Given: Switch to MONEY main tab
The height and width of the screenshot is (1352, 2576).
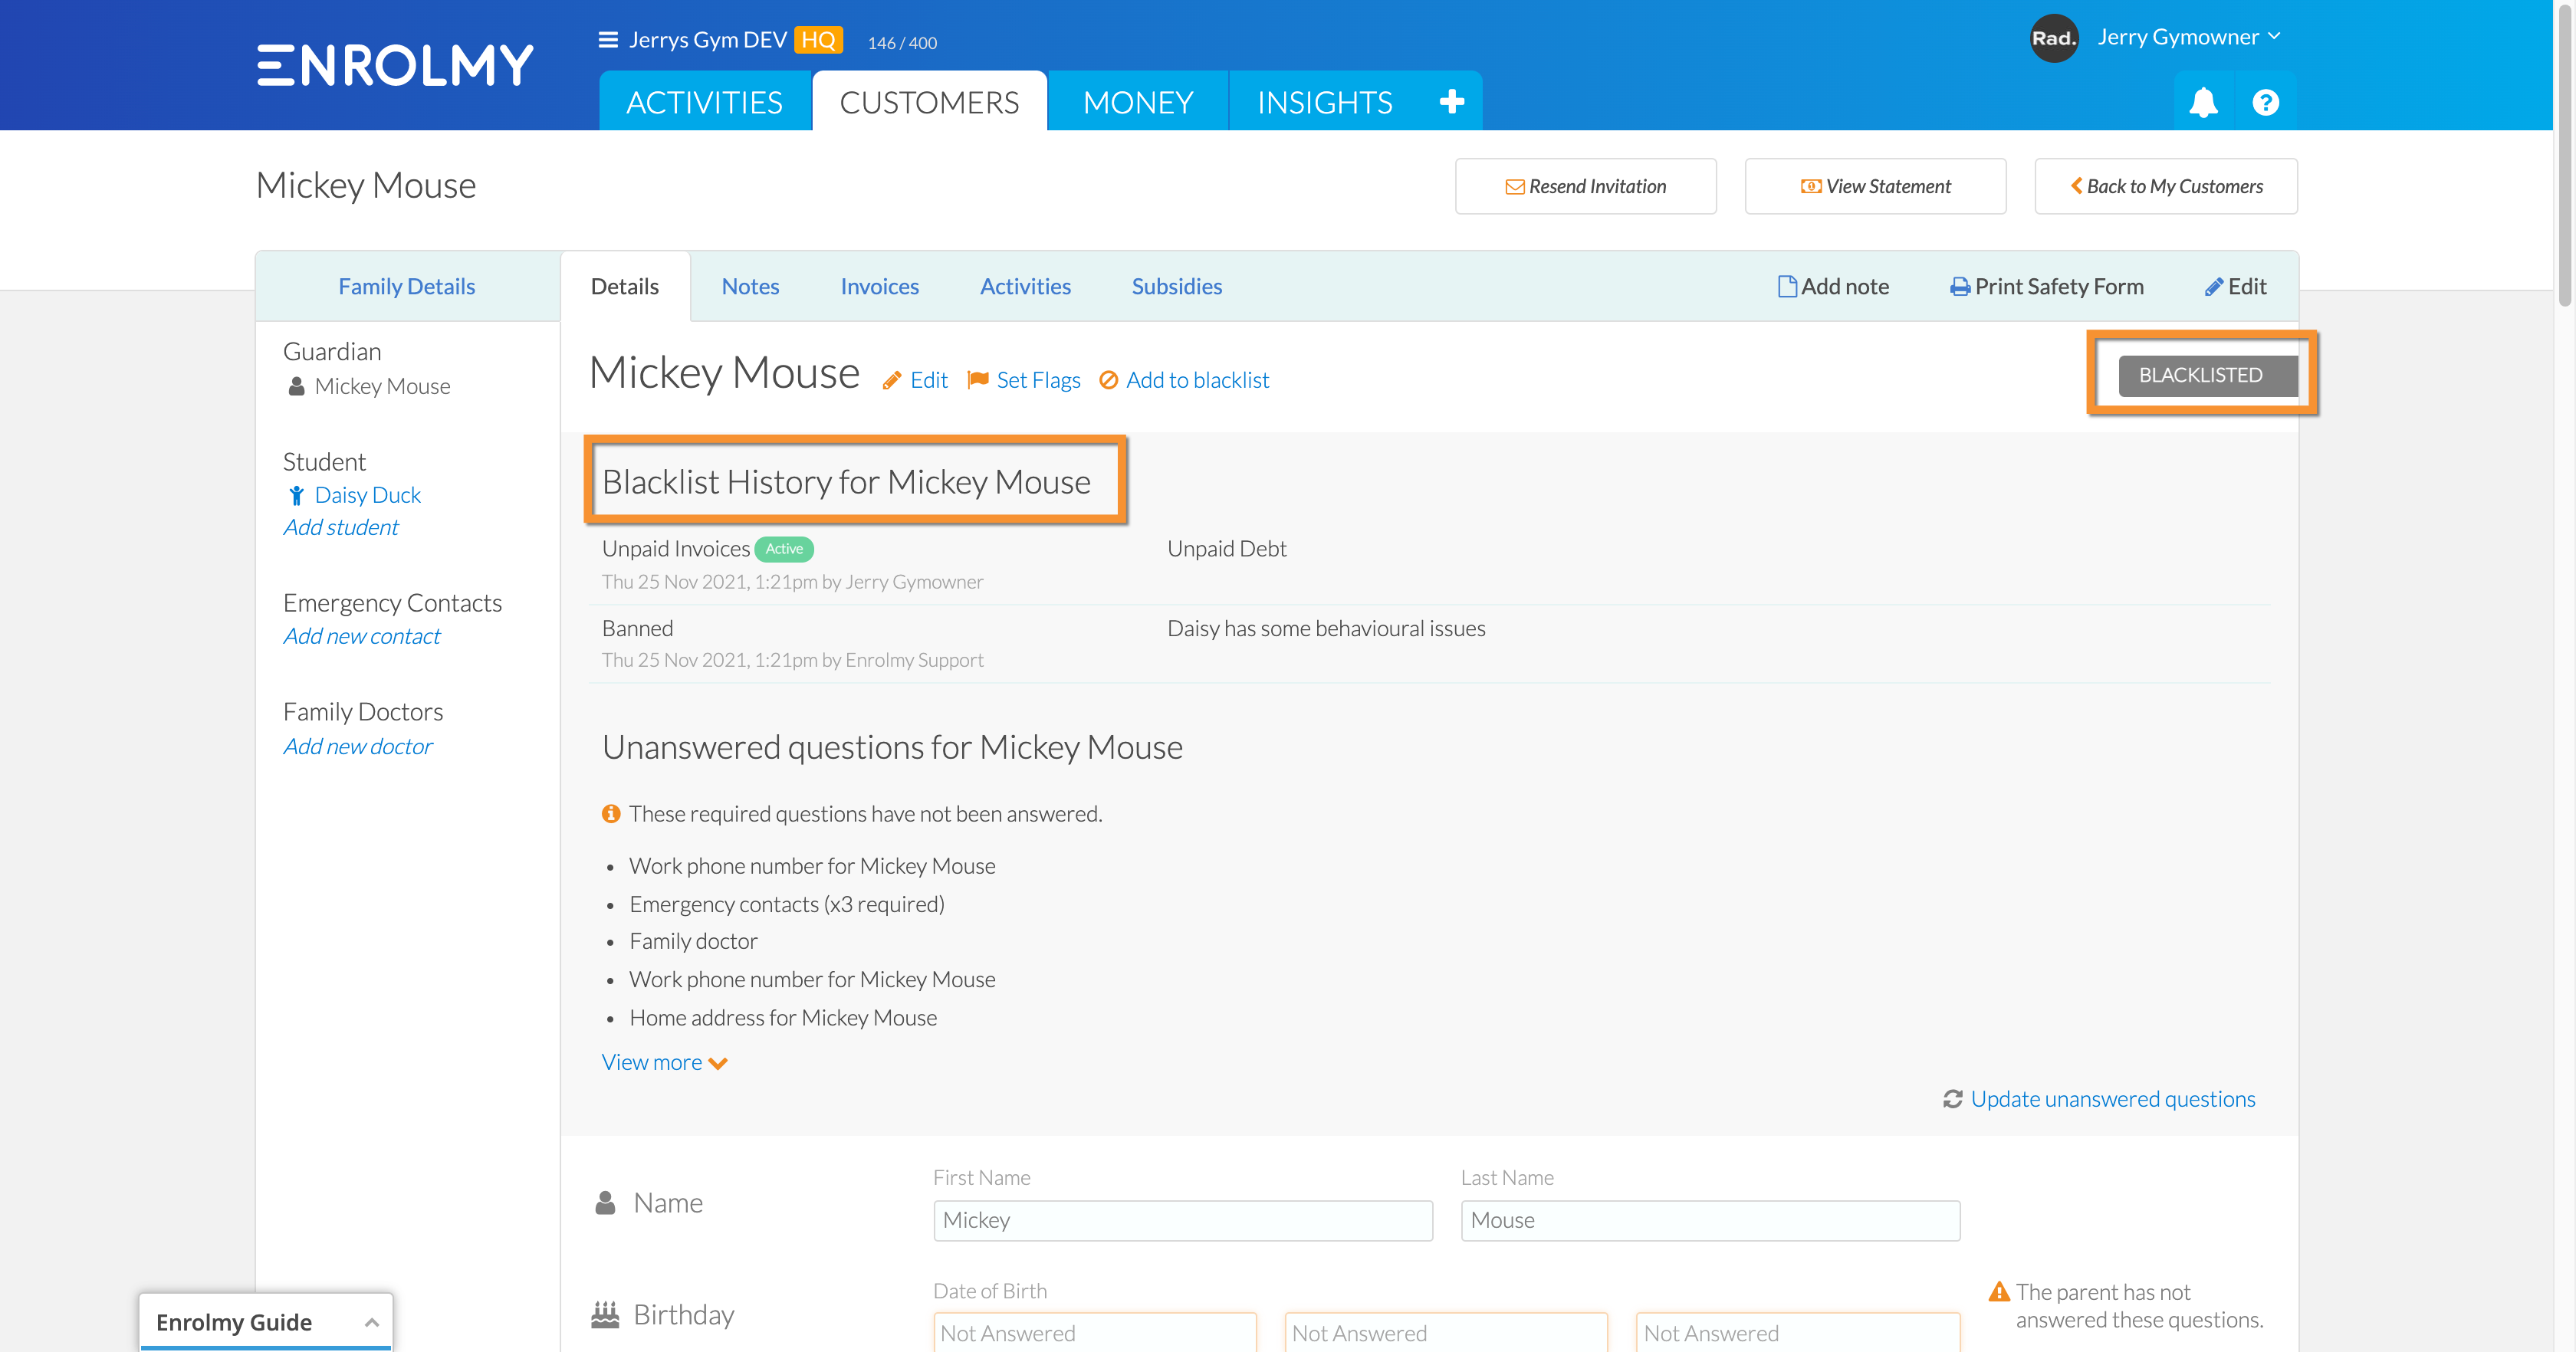Looking at the screenshot, I should (1138, 102).
